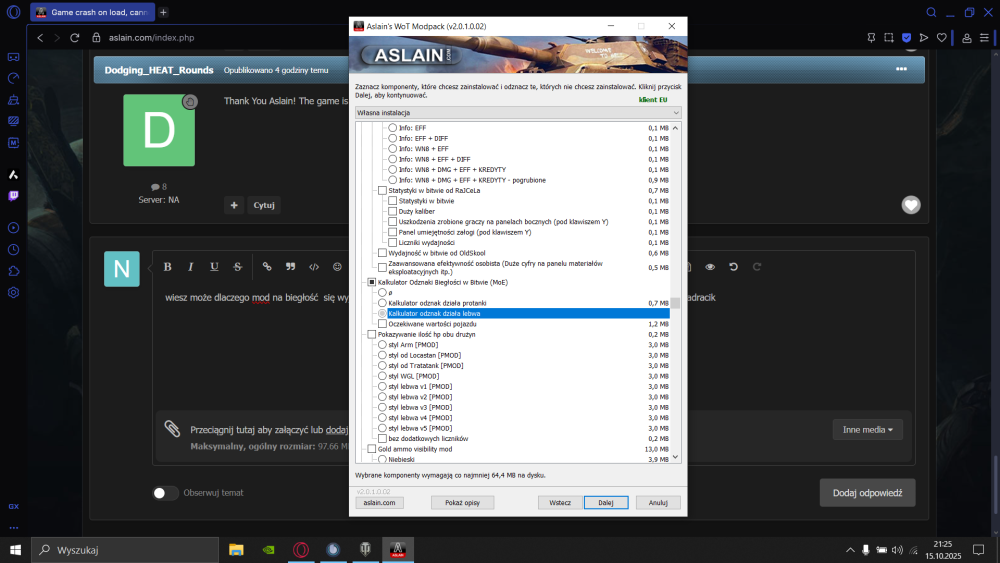Click 'Dodaj odpowiedź' to submit reply
The height and width of the screenshot is (563, 1000).
click(867, 493)
